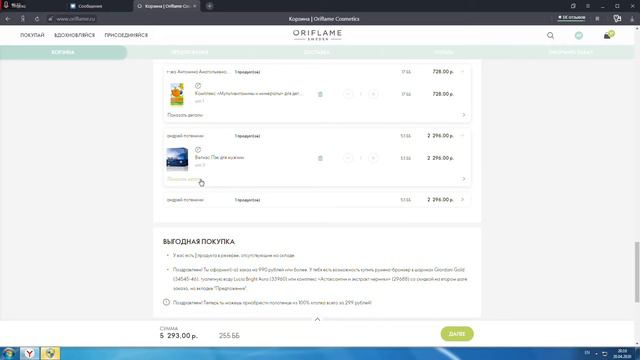Delete the Wellness Pack product with trash icon
The height and width of the screenshot is (360, 640).
pyautogui.click(x=320, y=158)
